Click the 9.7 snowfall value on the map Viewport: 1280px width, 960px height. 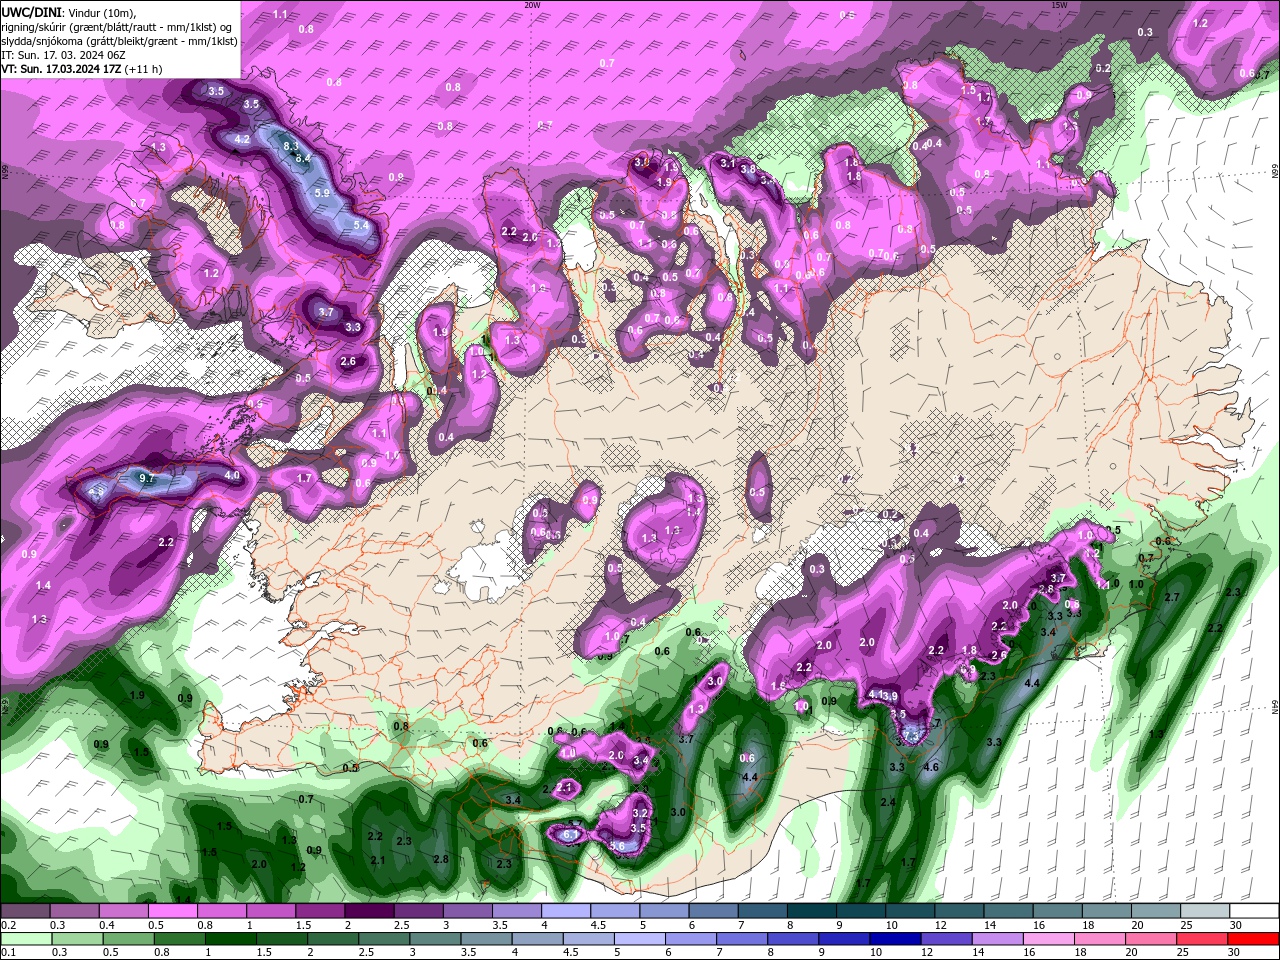point(147,479)
